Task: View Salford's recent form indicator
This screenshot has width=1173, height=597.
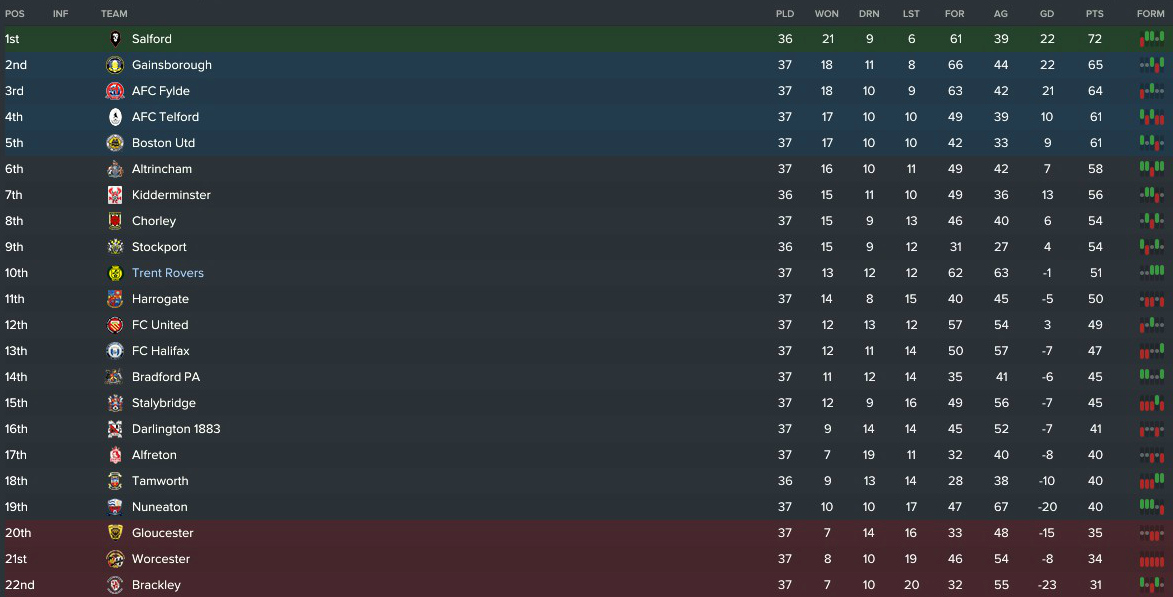Action: (1151, 39)
